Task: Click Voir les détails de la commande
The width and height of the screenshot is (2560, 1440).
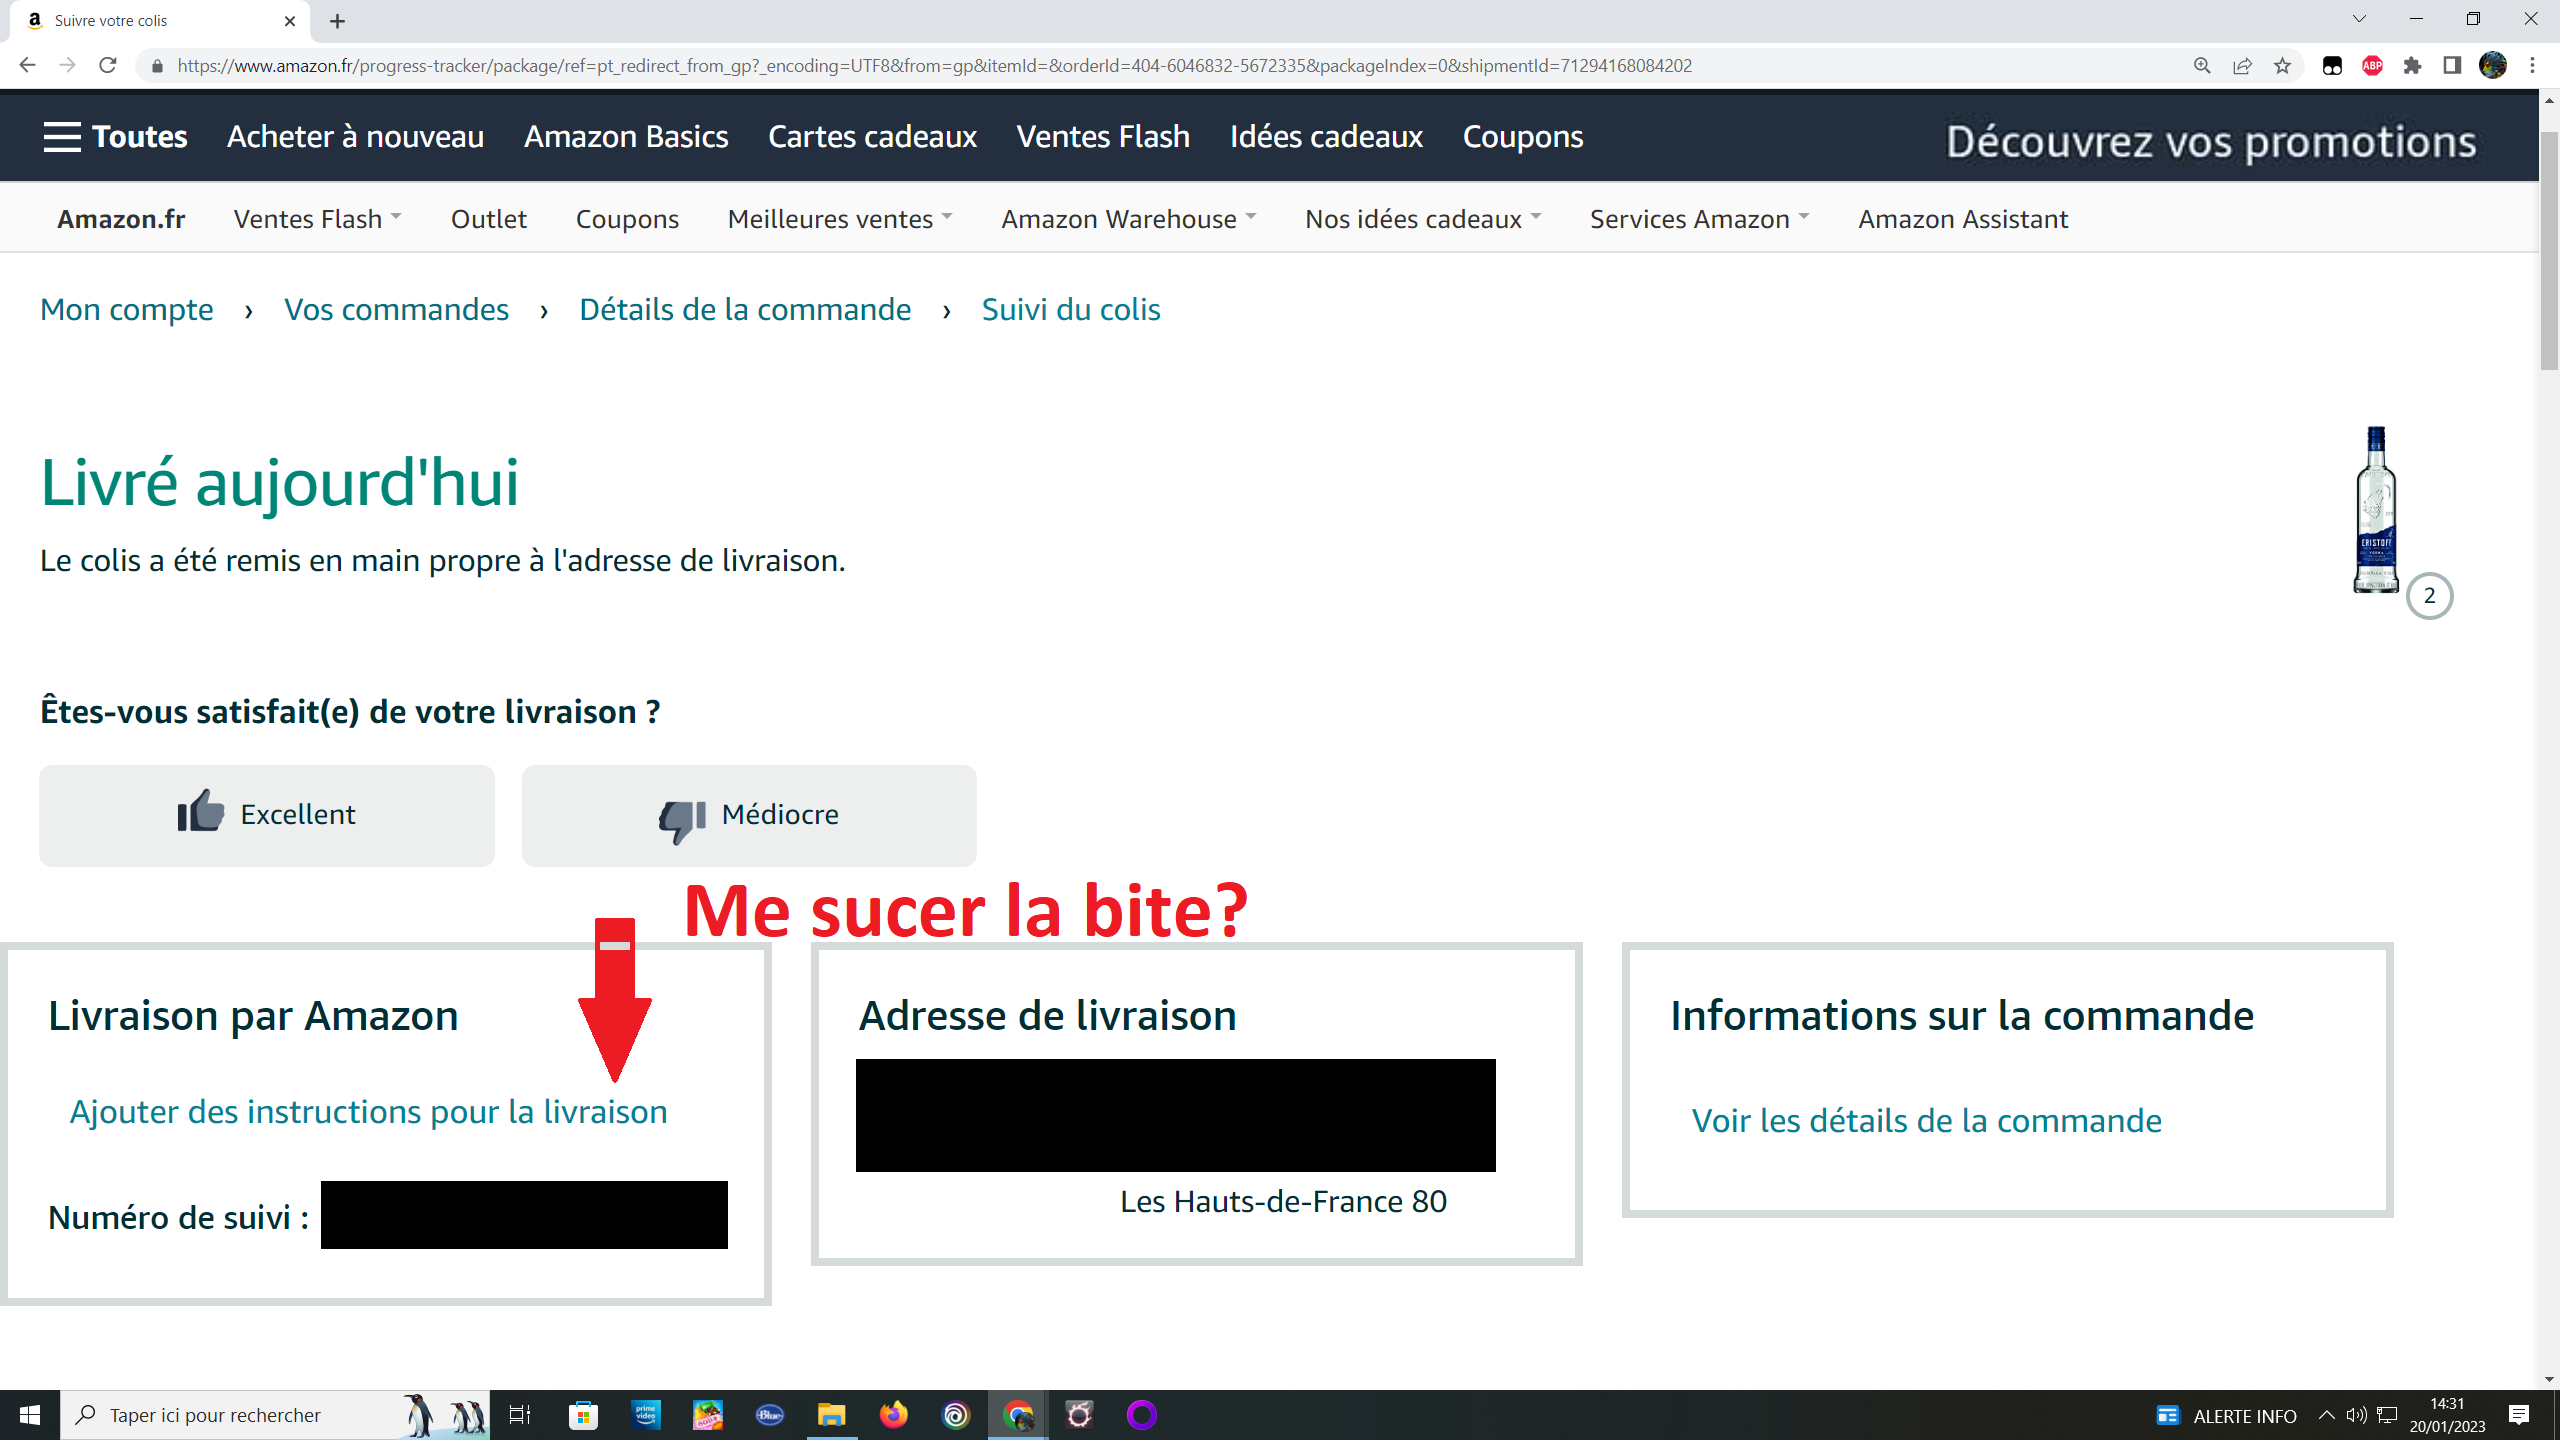Action: (x=1926, y=1121)
